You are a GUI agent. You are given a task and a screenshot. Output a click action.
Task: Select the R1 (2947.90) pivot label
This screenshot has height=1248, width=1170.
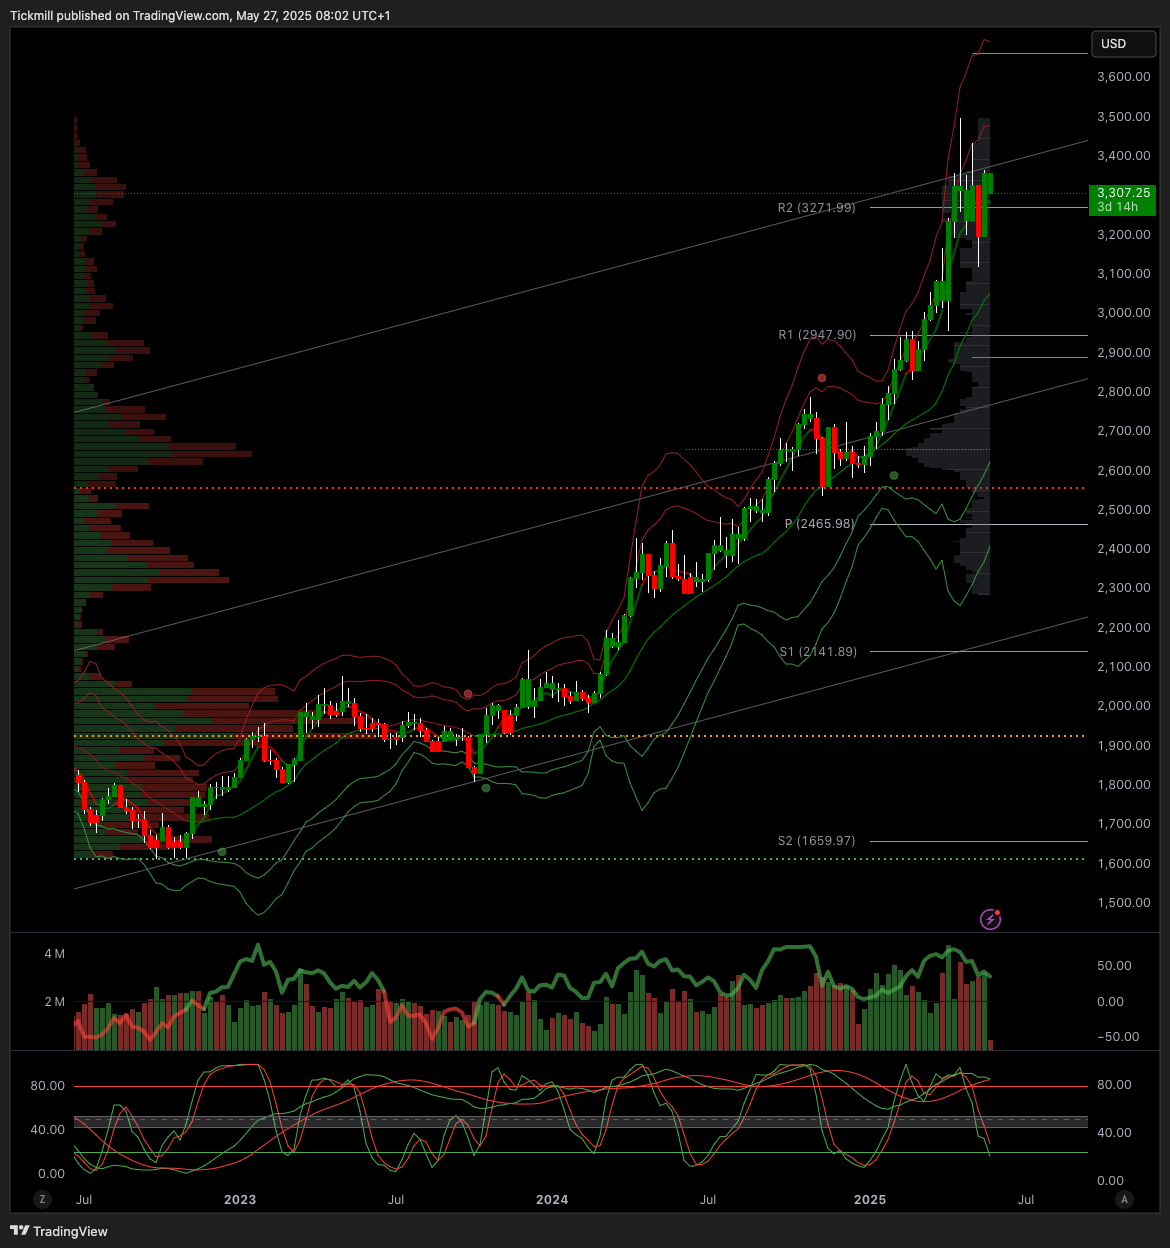817,335
